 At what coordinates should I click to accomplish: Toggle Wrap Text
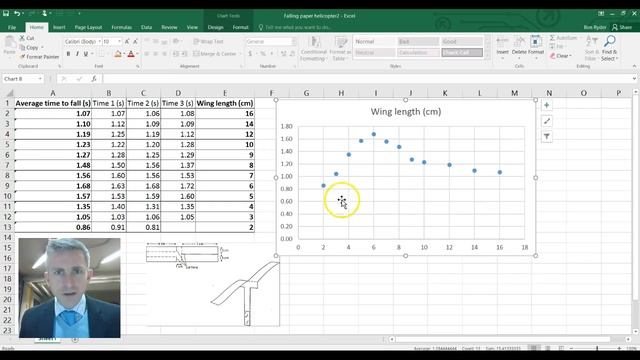pyautogui.click(x=208, y=42)
